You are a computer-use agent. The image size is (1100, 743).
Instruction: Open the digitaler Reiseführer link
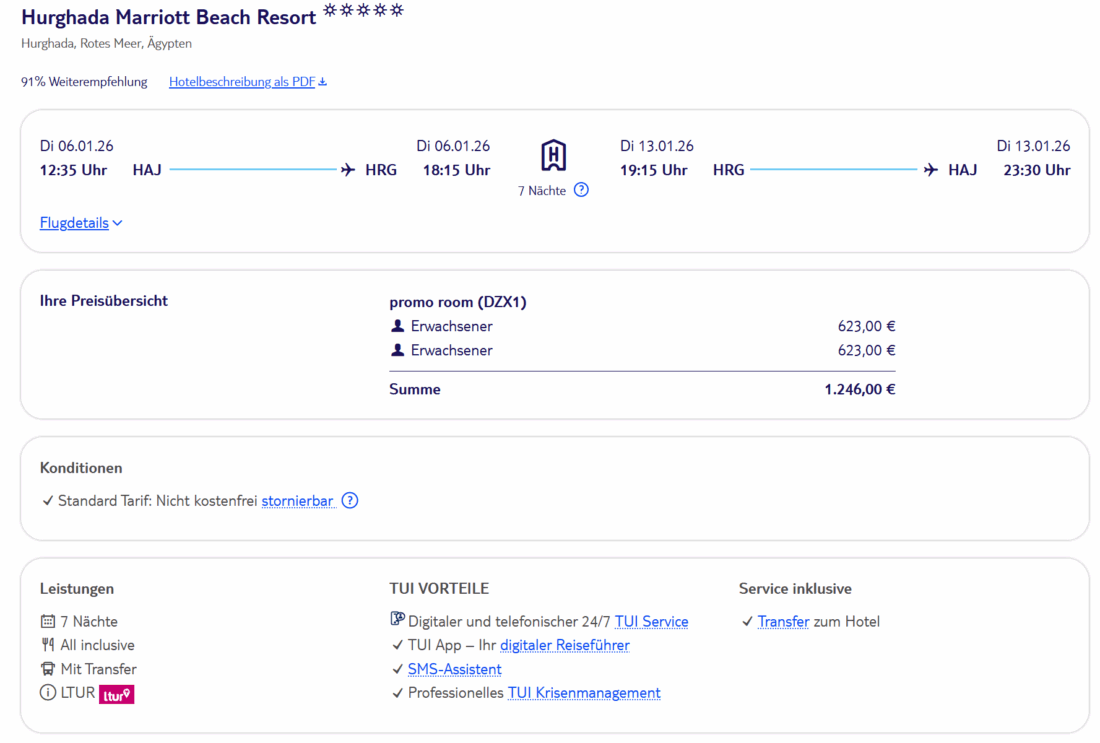point(564,646)
